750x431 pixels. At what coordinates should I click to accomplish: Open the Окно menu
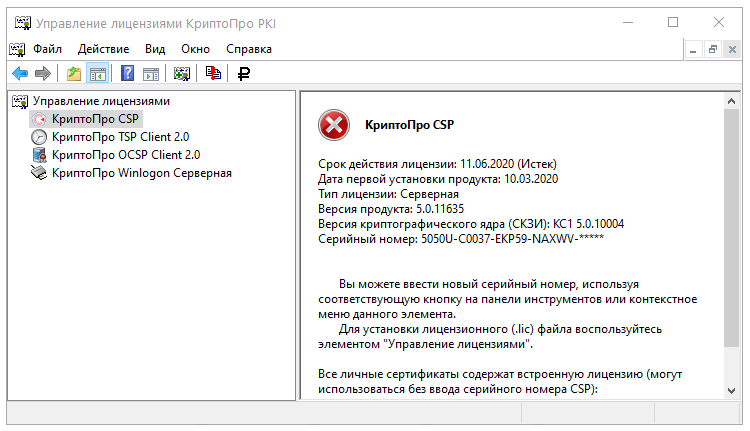pyautogui.click(x=195, y=48)
